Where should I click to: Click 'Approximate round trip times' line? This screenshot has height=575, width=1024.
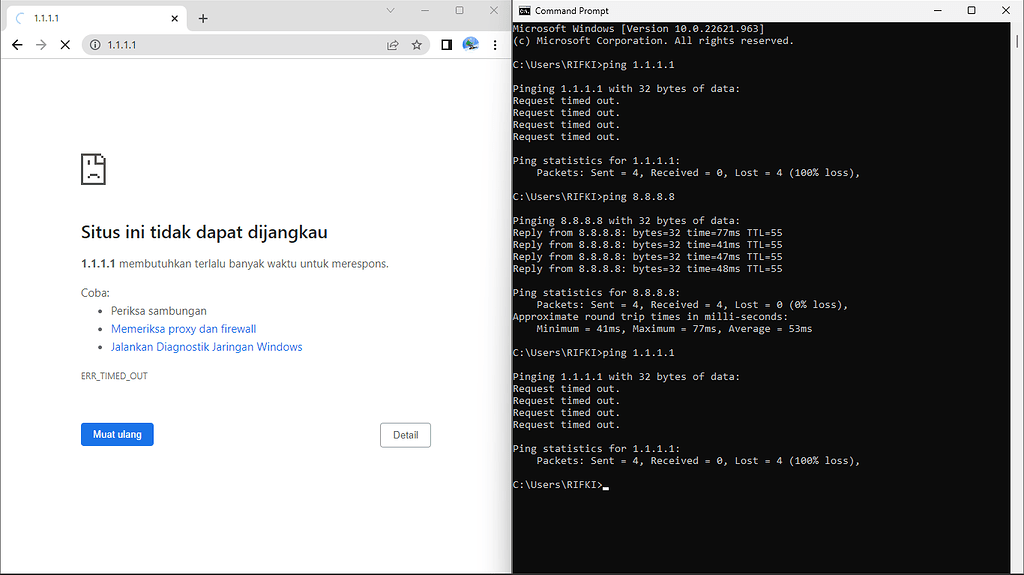coord(650,317)
